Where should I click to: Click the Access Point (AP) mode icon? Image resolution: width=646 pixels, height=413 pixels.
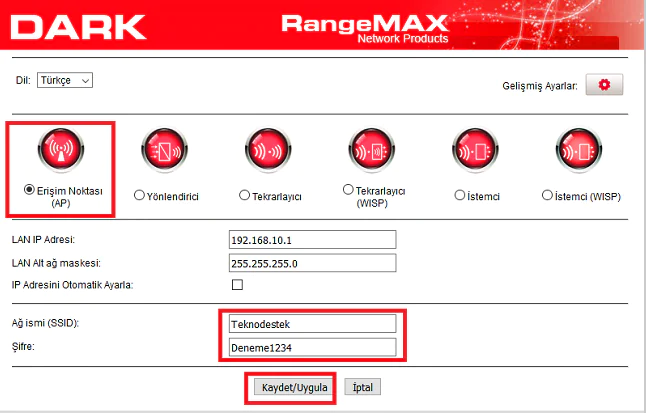pos(61,150)
